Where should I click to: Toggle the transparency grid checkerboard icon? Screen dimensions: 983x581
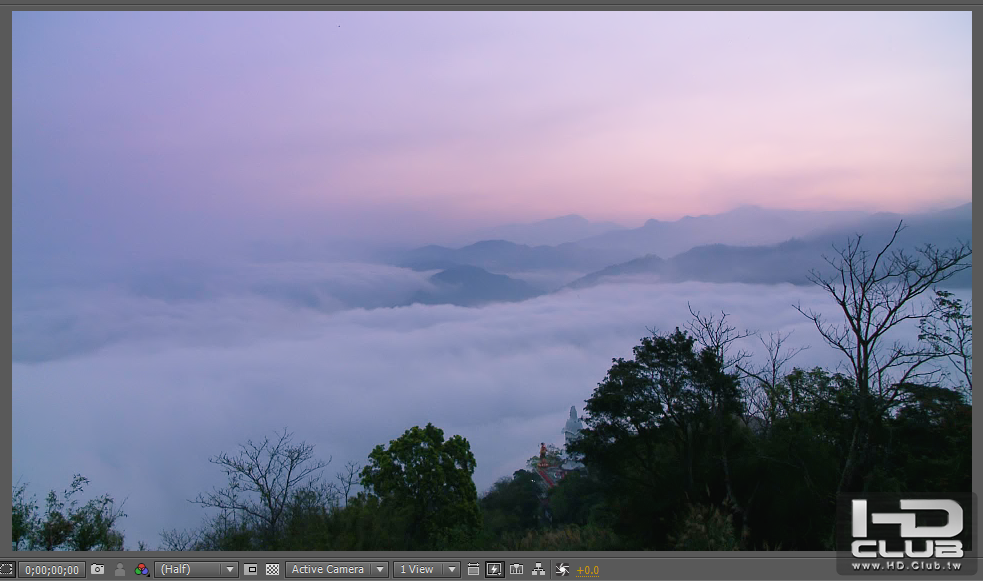coord(273,569)
